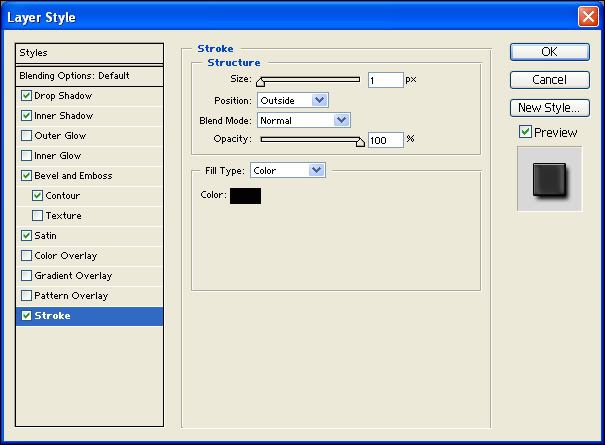The width and height of the screenshot is (605, 445).
Task: Select the Pattern Overlay label
Action: point(71,296)
